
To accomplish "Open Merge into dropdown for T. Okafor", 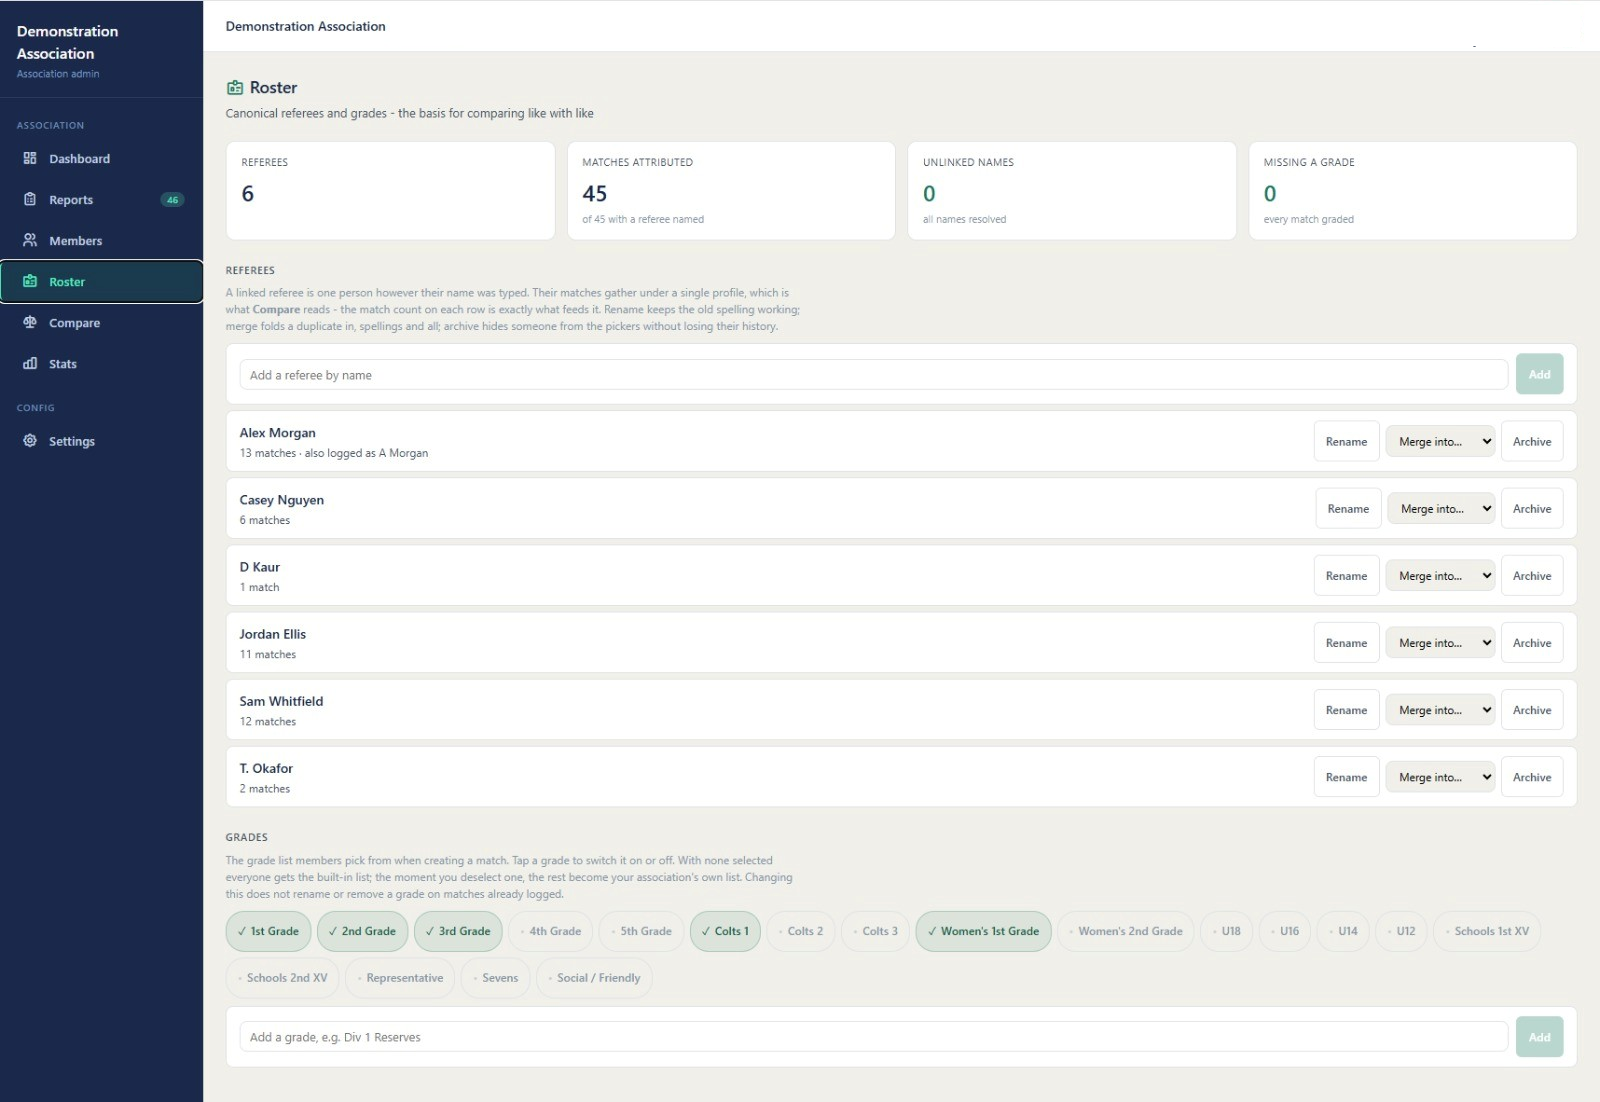I will [1440, 776].
